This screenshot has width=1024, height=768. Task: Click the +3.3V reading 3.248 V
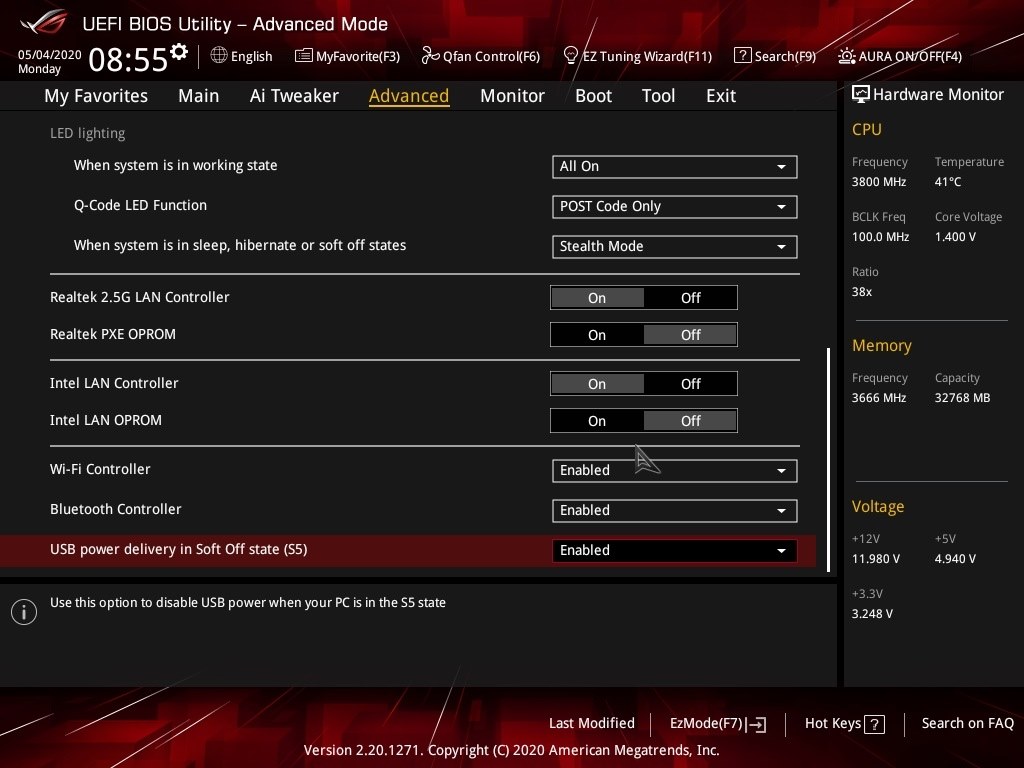872,614
